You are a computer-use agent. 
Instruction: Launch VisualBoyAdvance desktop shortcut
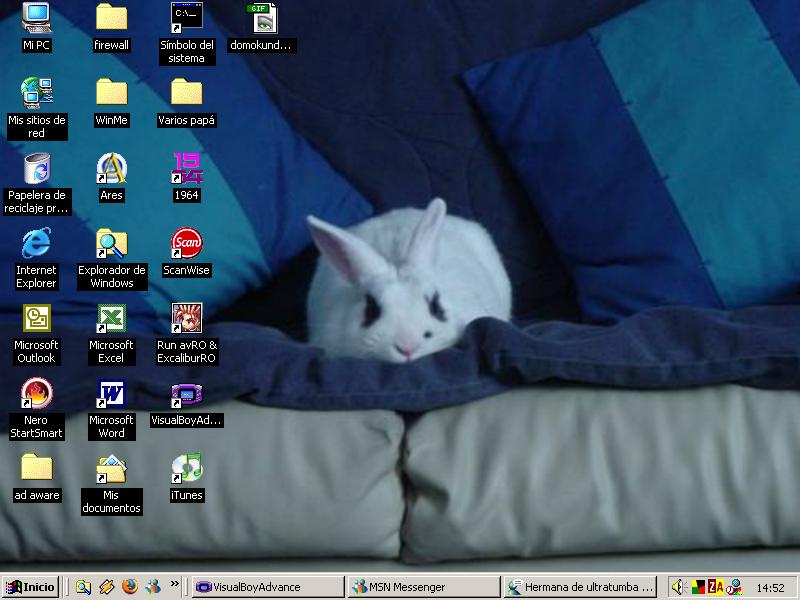[186, 394]
